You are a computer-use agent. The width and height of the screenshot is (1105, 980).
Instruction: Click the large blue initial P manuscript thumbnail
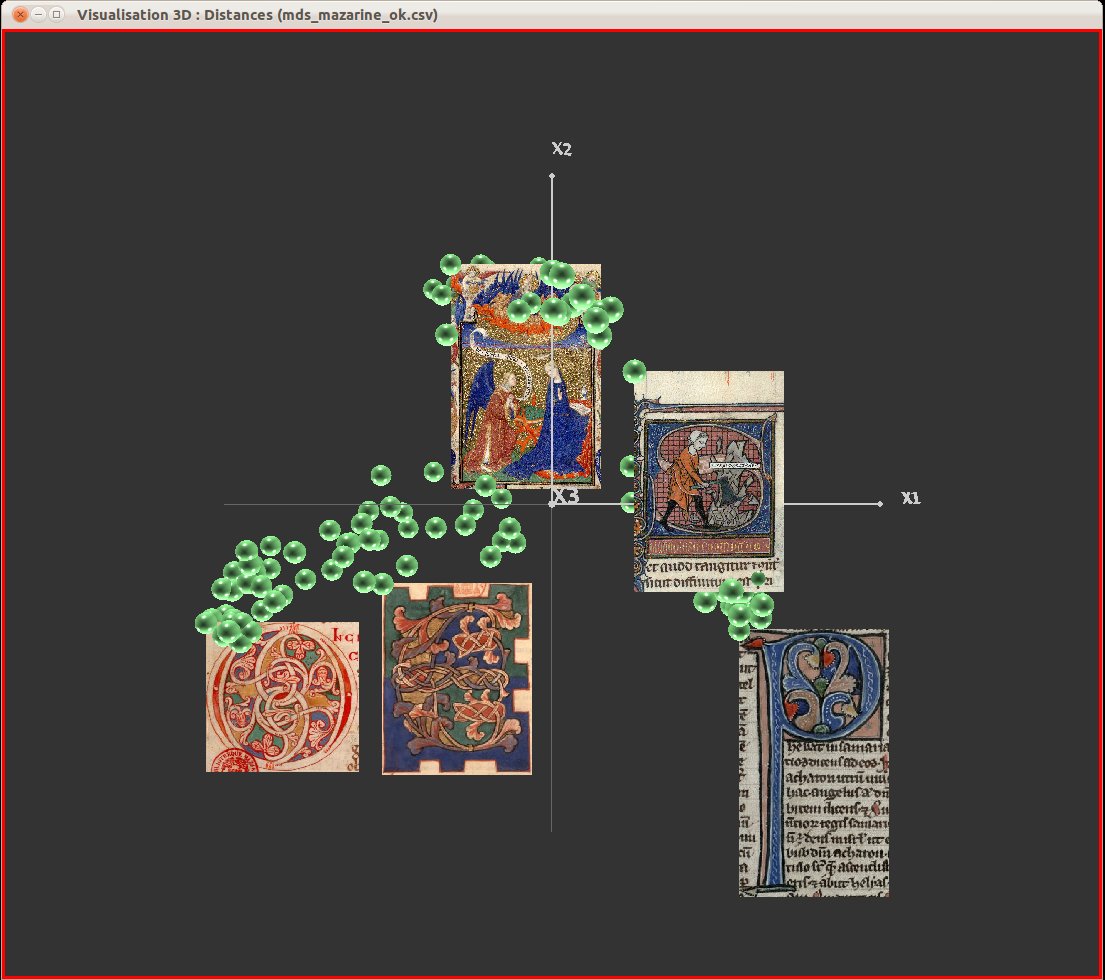[x=814, y=763]
